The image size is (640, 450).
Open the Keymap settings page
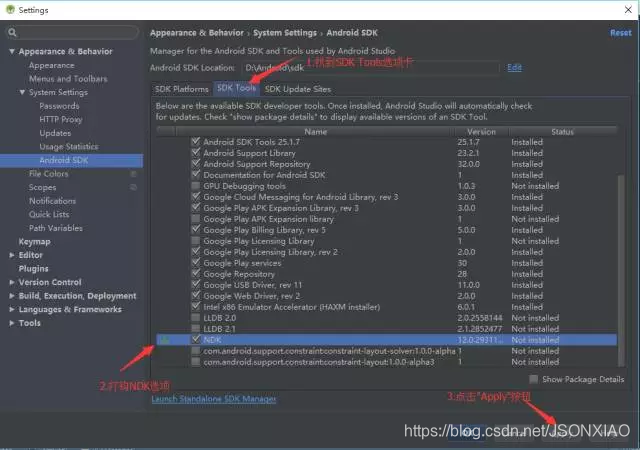coord(35,242)
